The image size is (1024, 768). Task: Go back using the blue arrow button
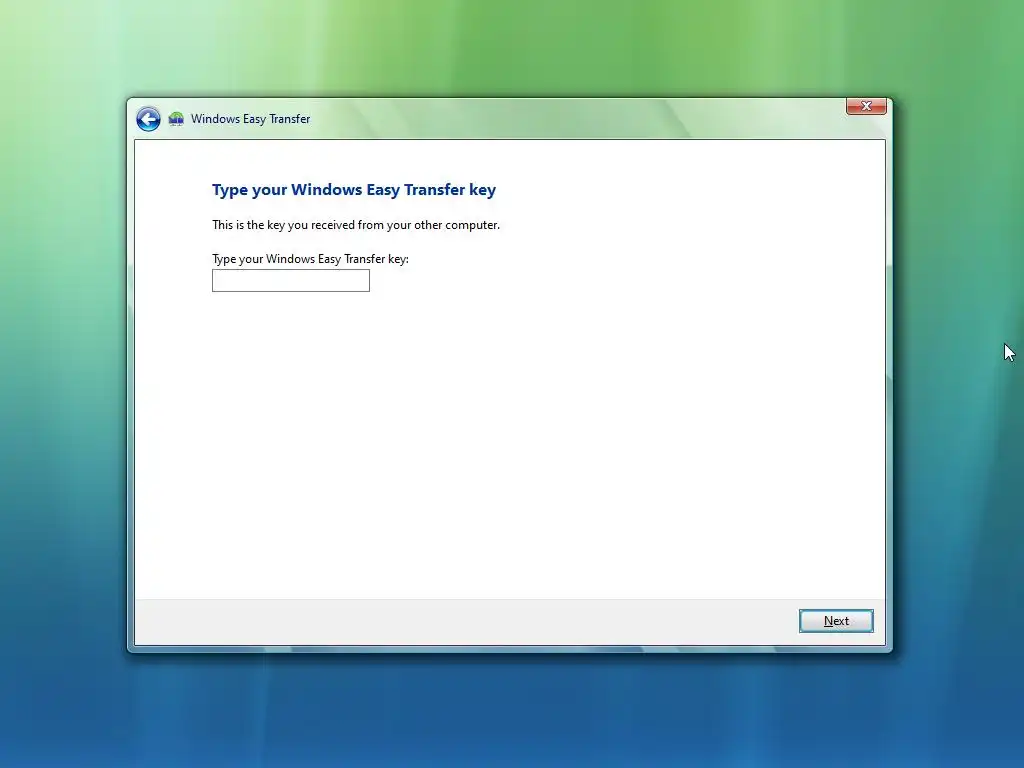[148, 119]
